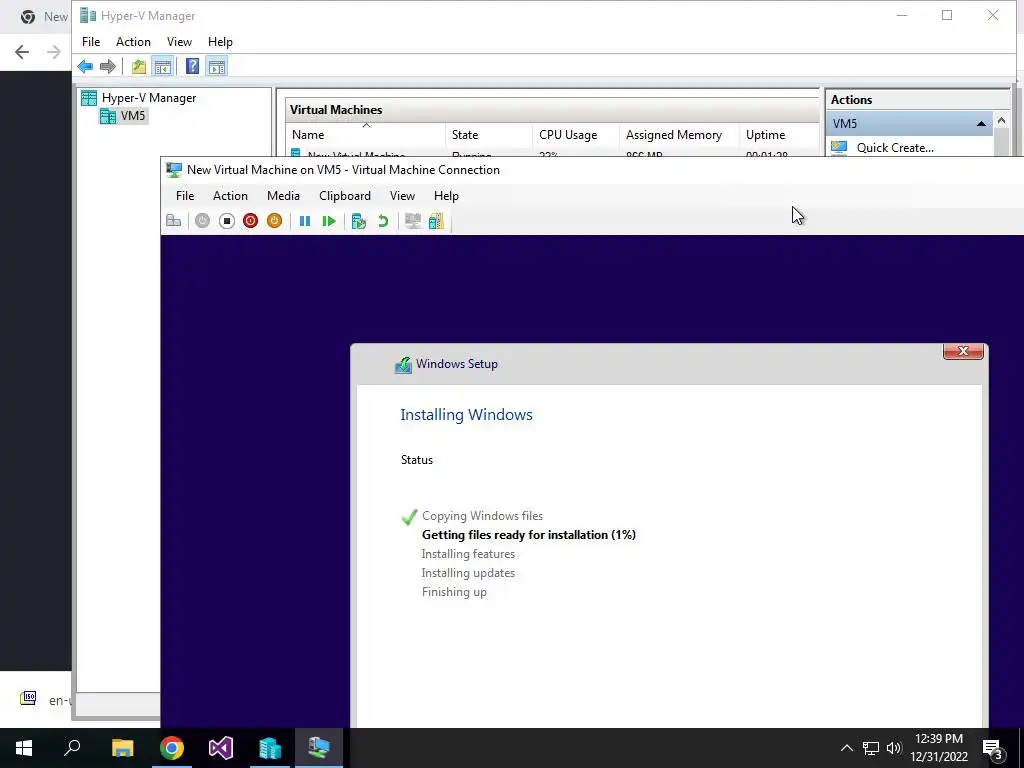This screenshot has width=1024, height=768.
Task: Click the Installing features status line
Action: 468,554
